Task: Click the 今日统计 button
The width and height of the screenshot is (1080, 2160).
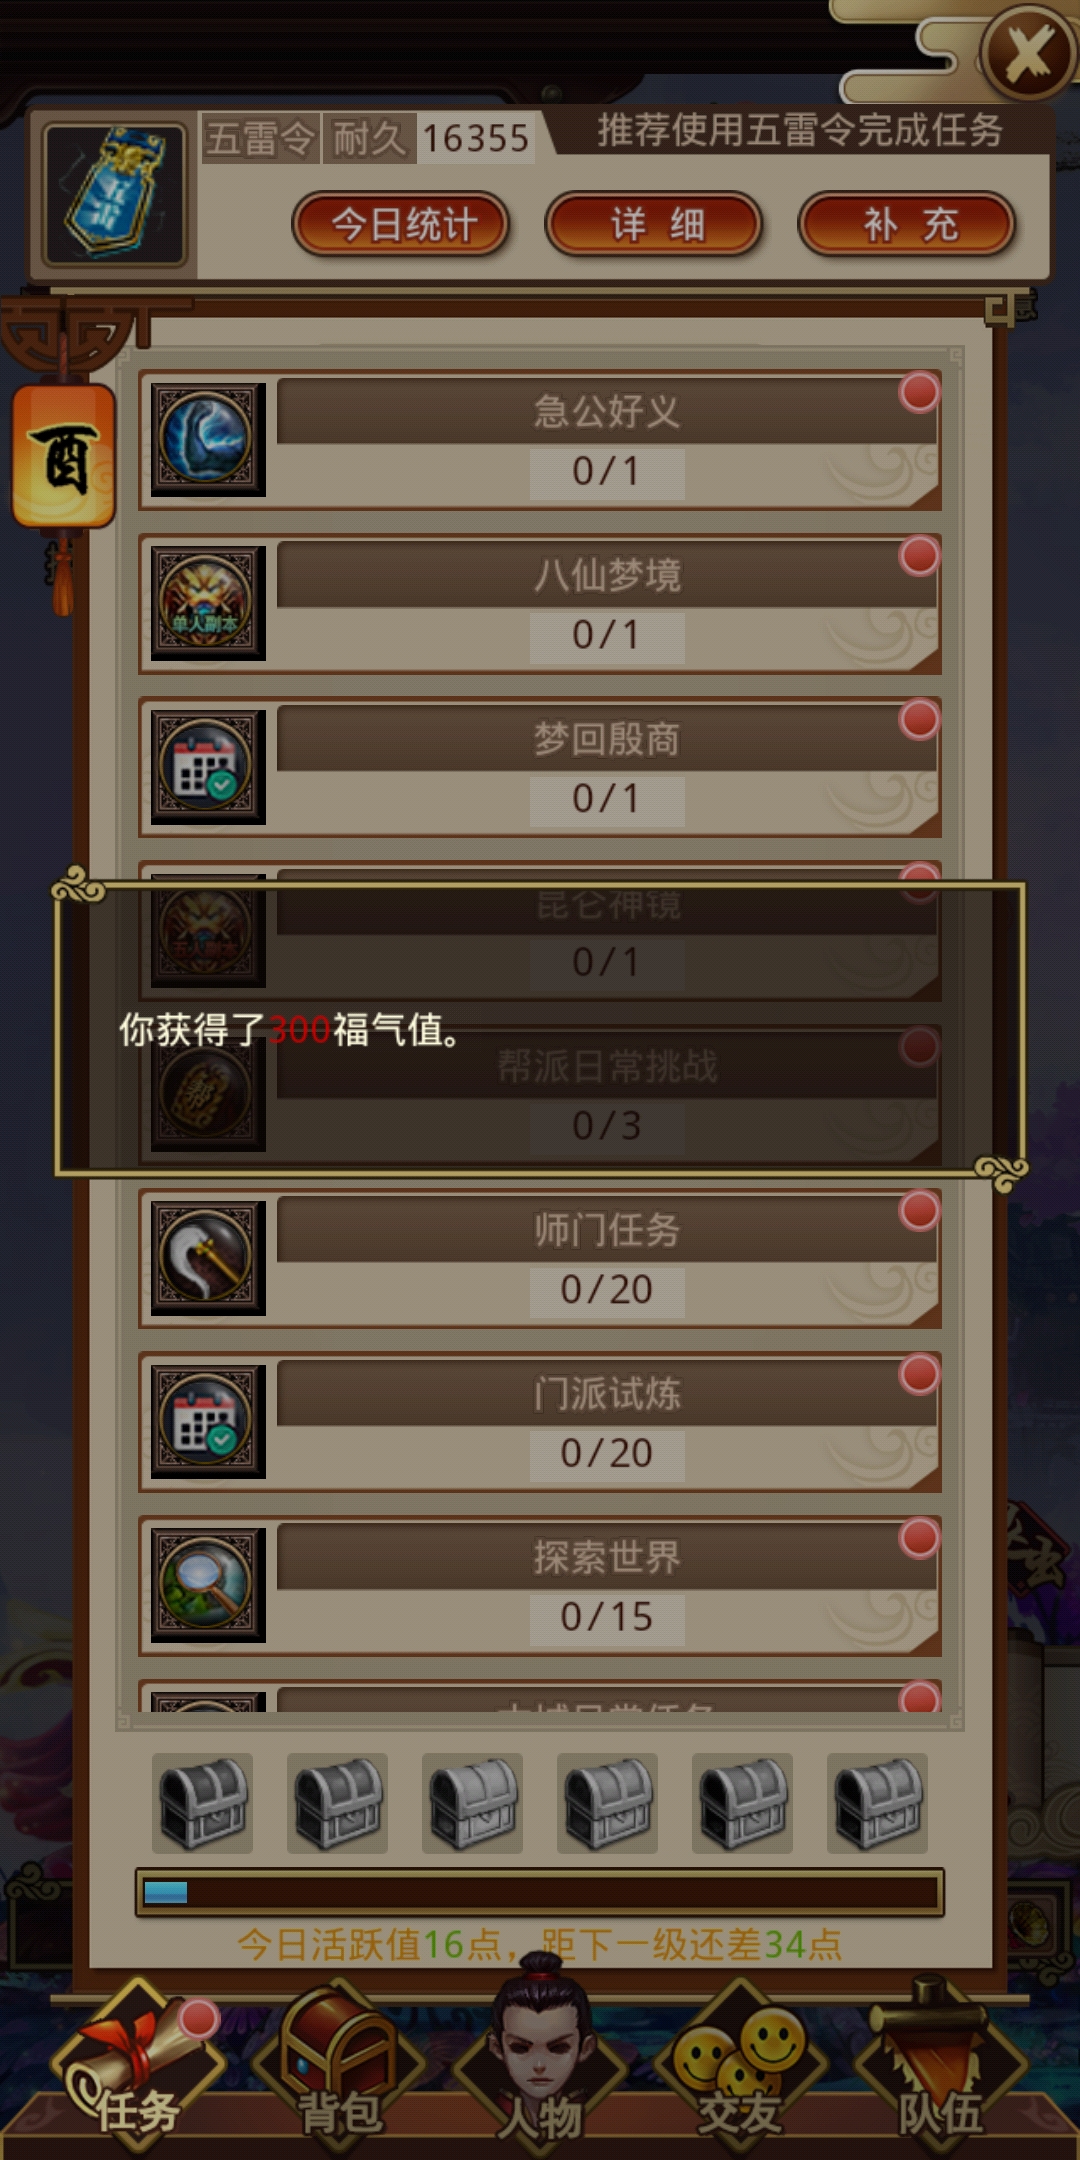Action: (402, 224)
